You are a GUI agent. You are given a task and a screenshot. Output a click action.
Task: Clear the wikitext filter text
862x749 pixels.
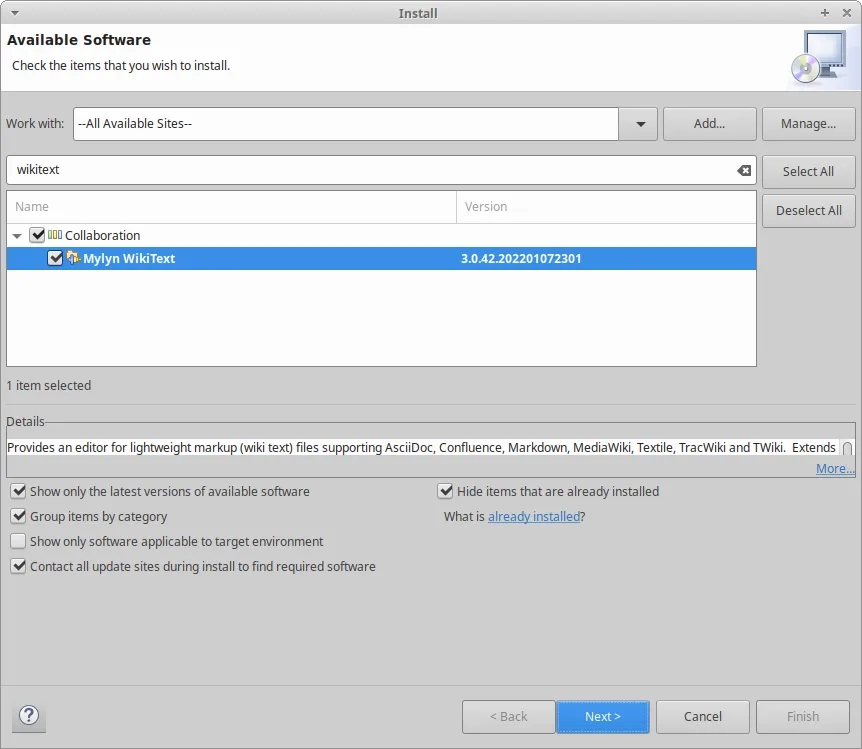click(x=744, y=170)
